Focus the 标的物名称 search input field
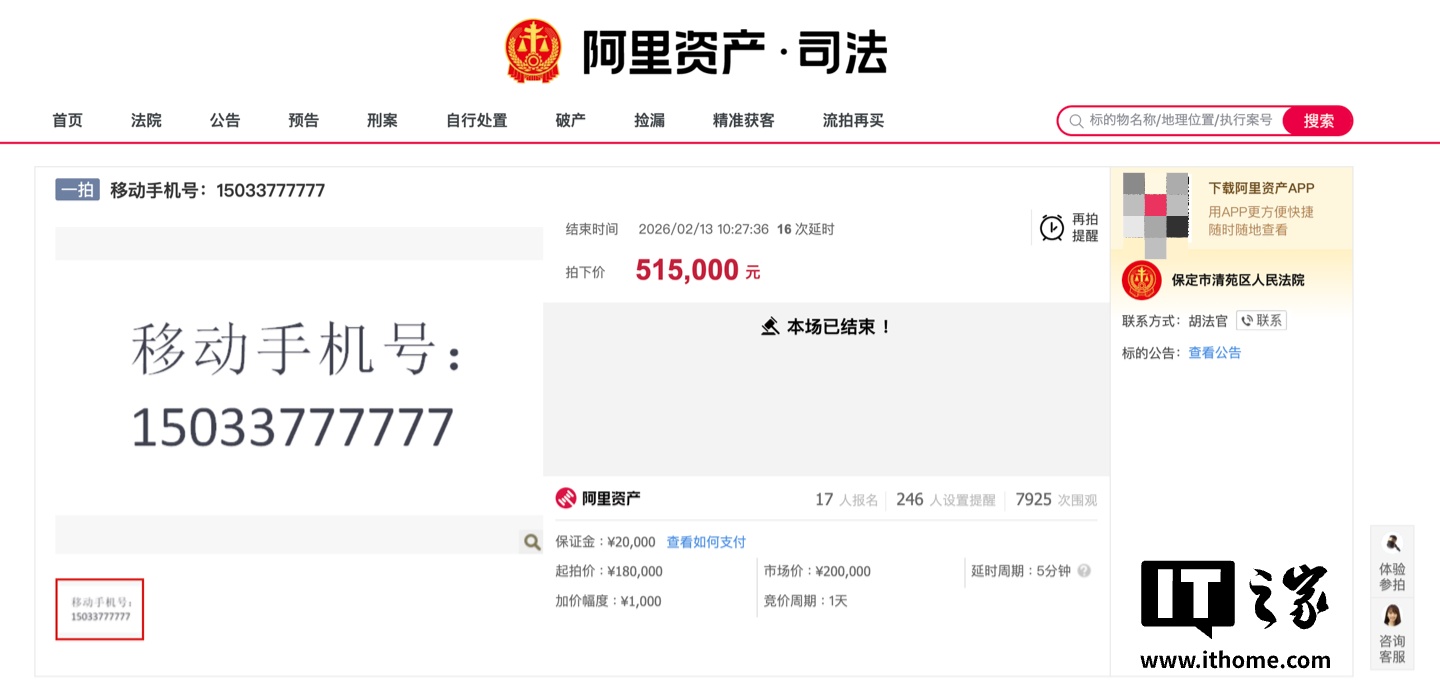Screen dimensions: 1440x691 click(1180, 121)
